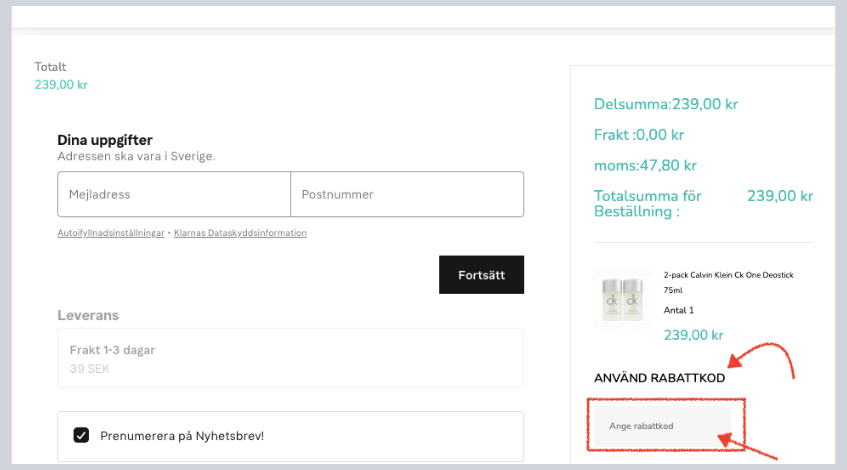Click the Antal 1 quantity text
This screenshot has width=847, height=470.
[678, 310]
